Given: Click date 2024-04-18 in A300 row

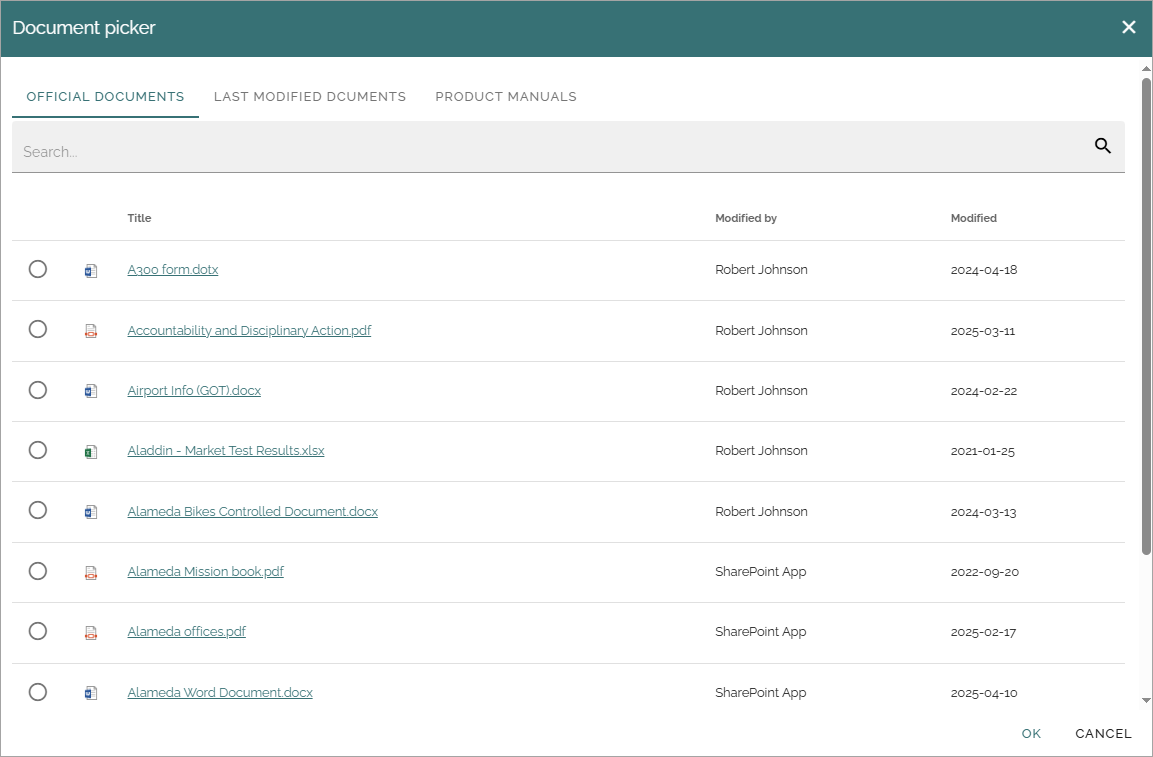Looking at the screenshot, I should coord(984,270).
